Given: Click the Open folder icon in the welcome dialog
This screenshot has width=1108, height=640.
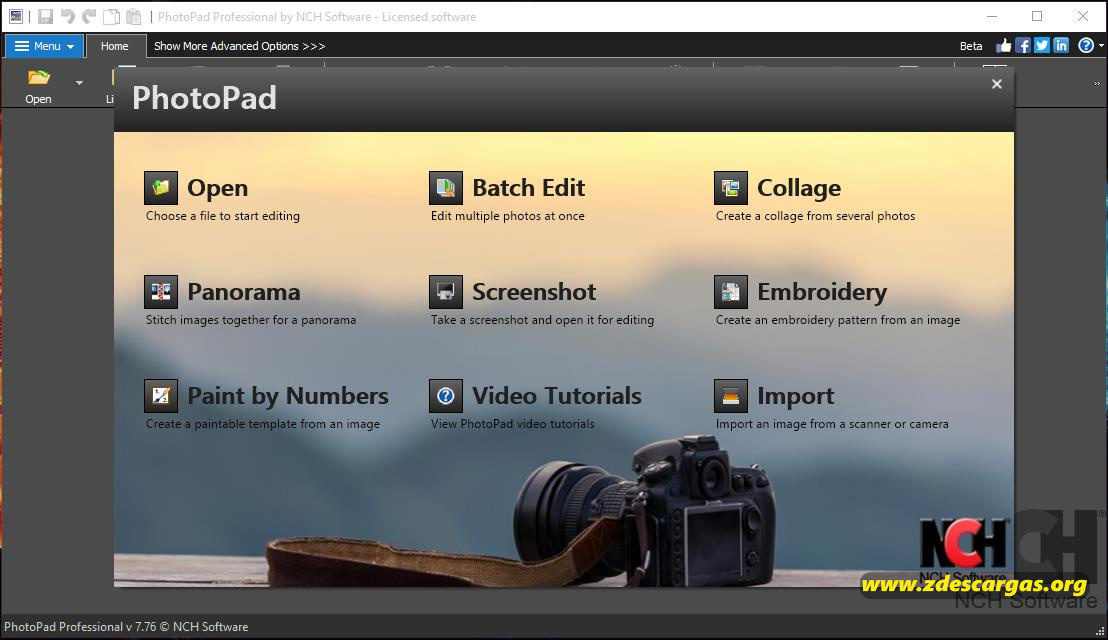Looking at the screenshot, I should coord(160,188).
